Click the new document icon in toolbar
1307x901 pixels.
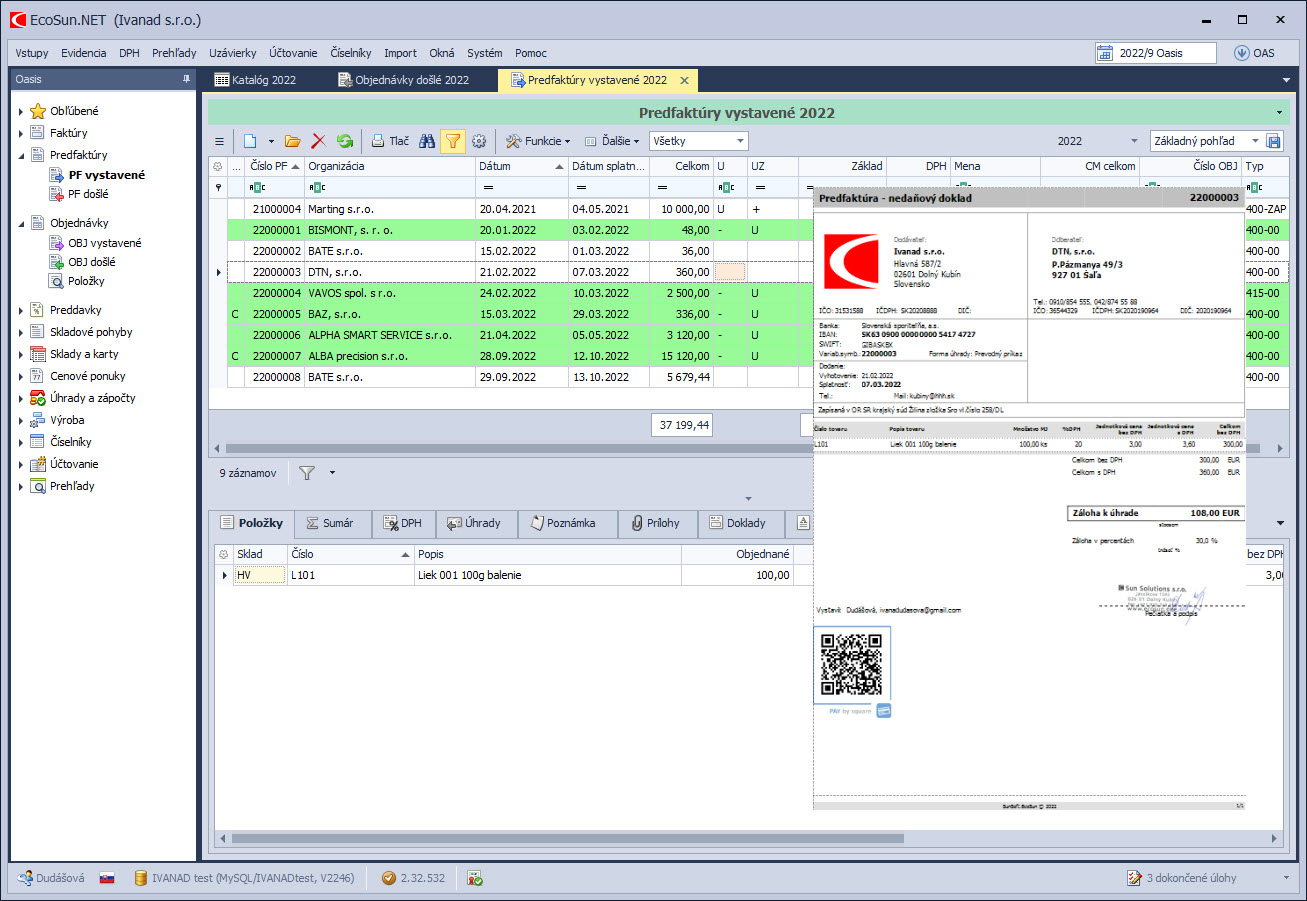pos(251,142)
